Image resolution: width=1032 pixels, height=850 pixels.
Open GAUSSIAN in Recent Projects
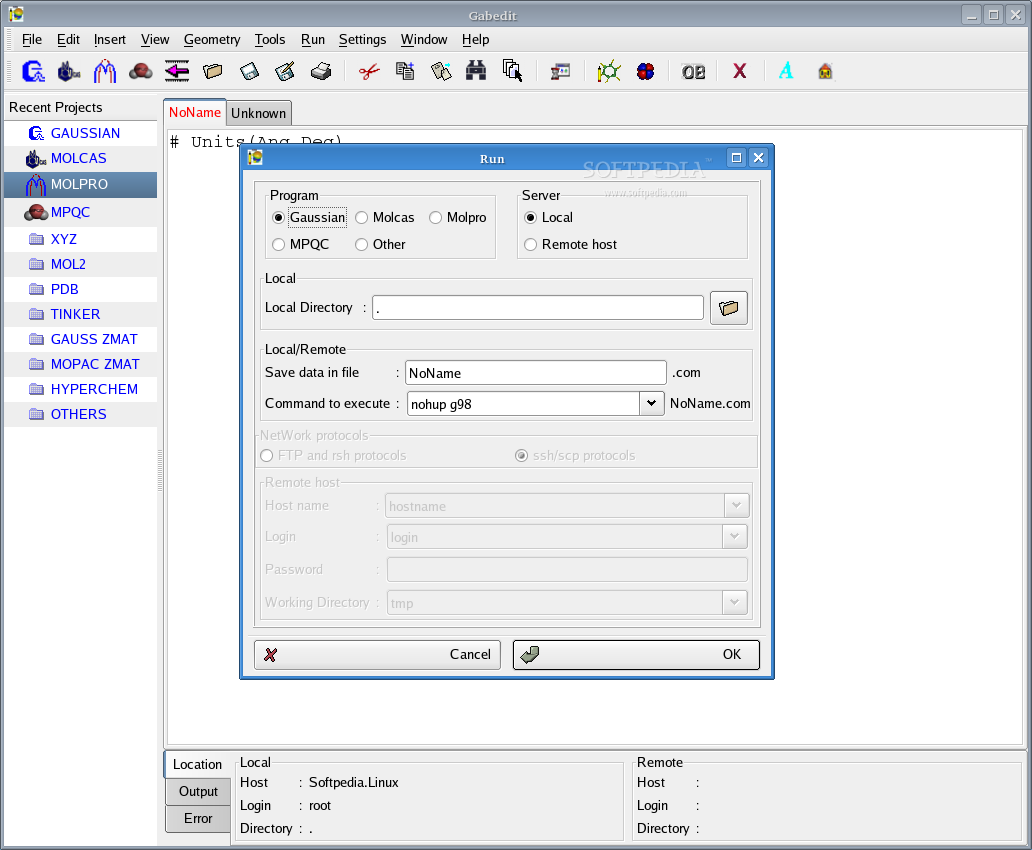point(81,133)
